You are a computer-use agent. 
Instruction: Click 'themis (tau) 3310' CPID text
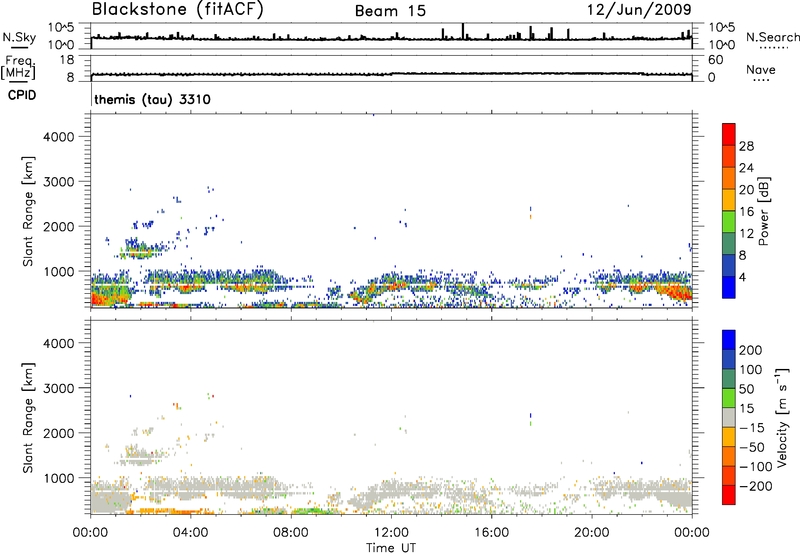pos(153,99)
